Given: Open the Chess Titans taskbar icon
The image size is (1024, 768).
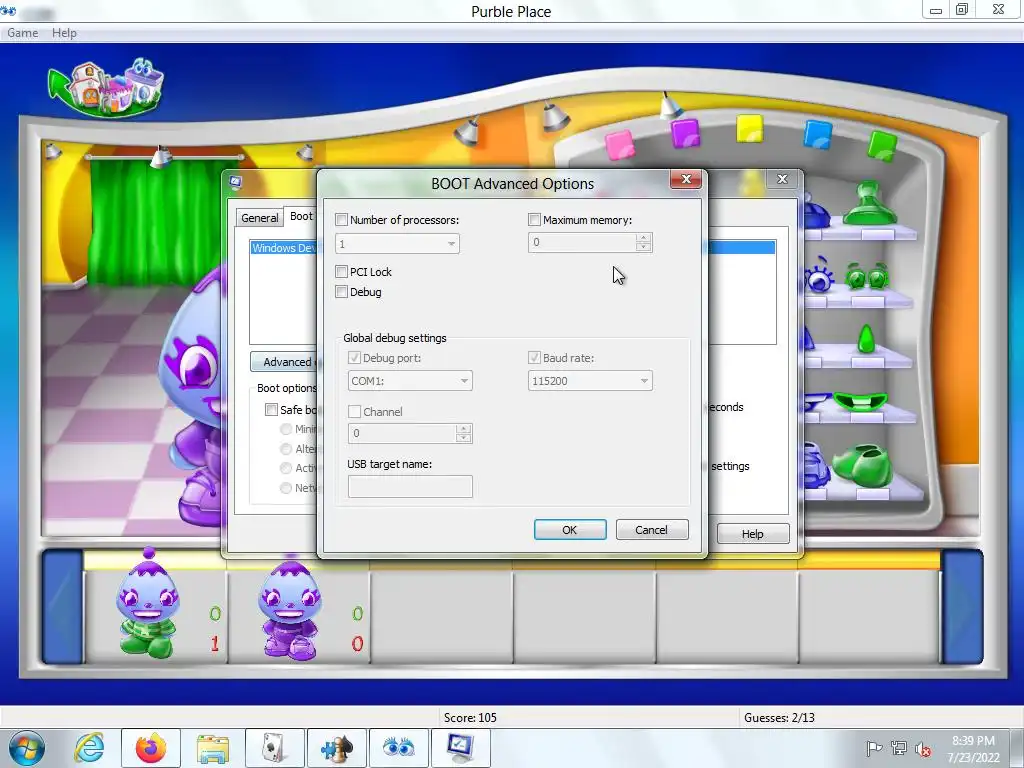Looking at the screenshot, I should pos(336,748).
